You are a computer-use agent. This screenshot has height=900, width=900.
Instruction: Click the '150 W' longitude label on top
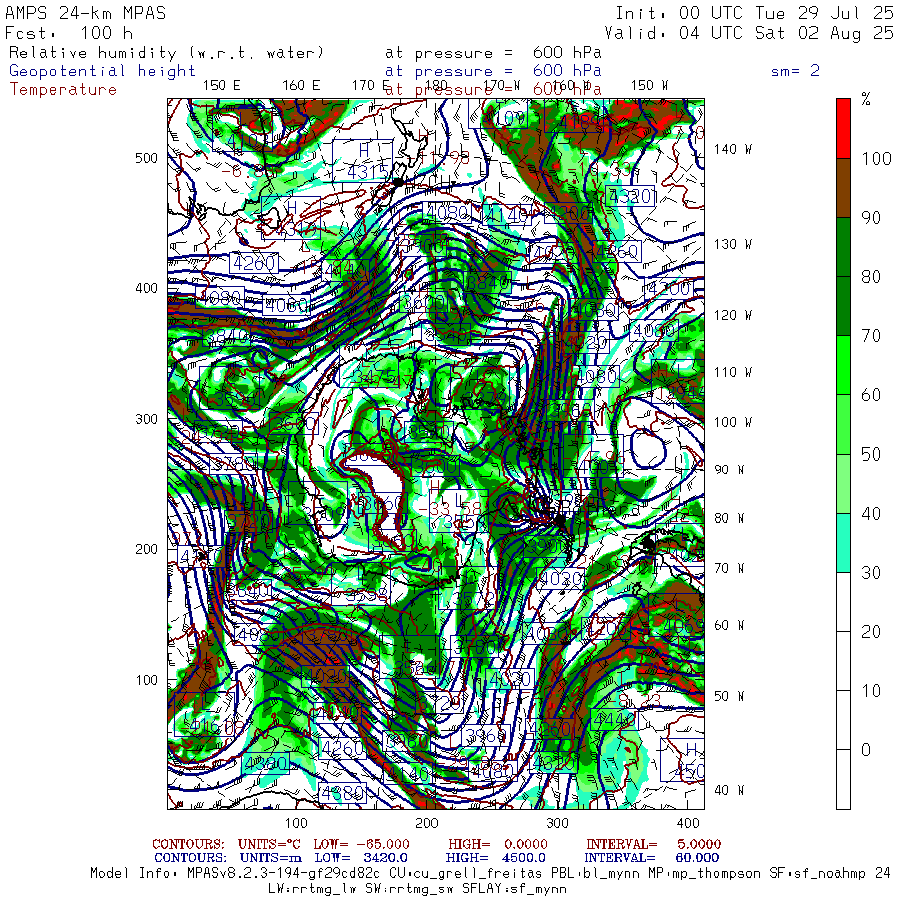click(x=649, y=85)
